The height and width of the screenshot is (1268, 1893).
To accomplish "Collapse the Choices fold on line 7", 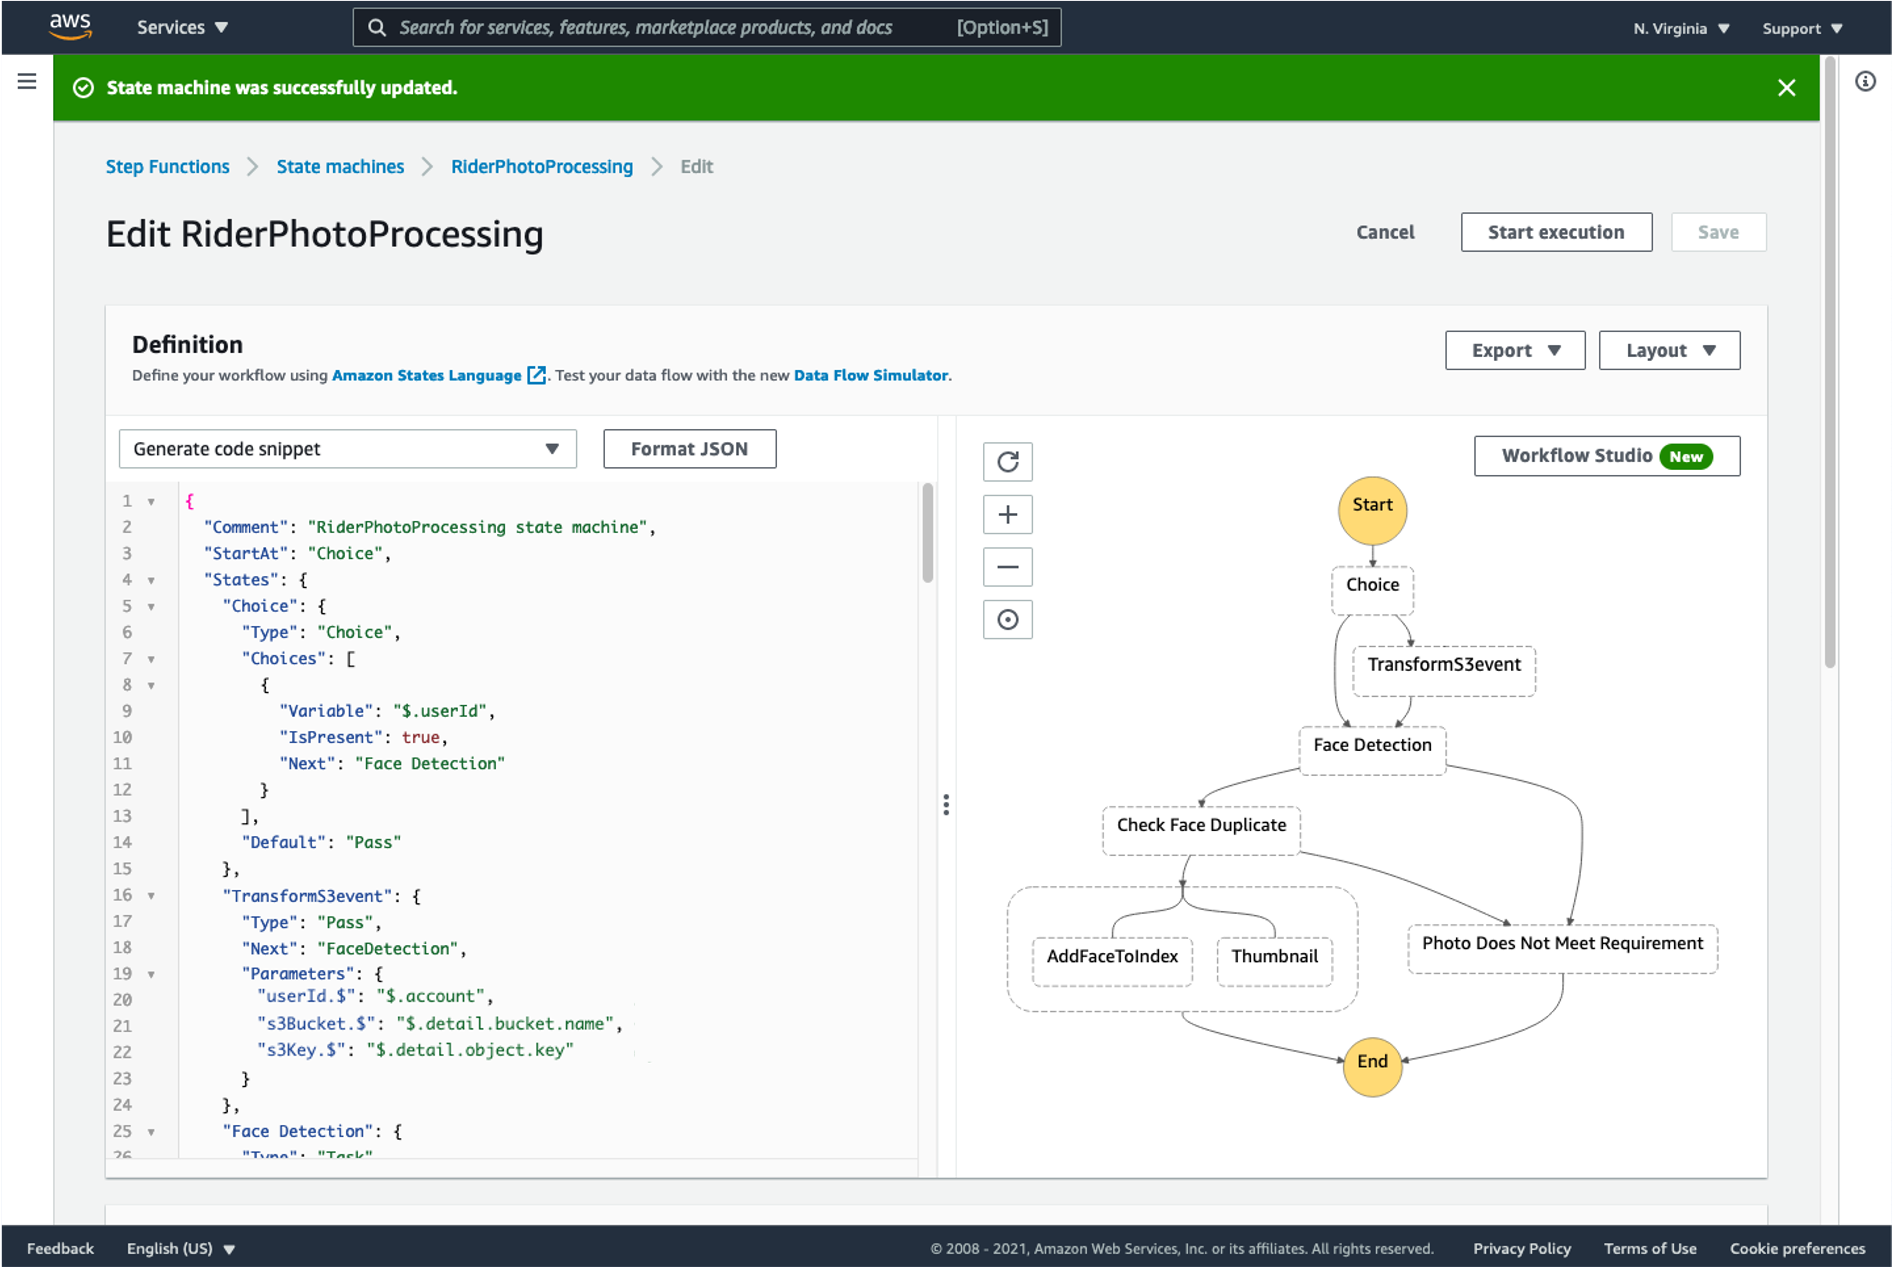I will [151, 660].
